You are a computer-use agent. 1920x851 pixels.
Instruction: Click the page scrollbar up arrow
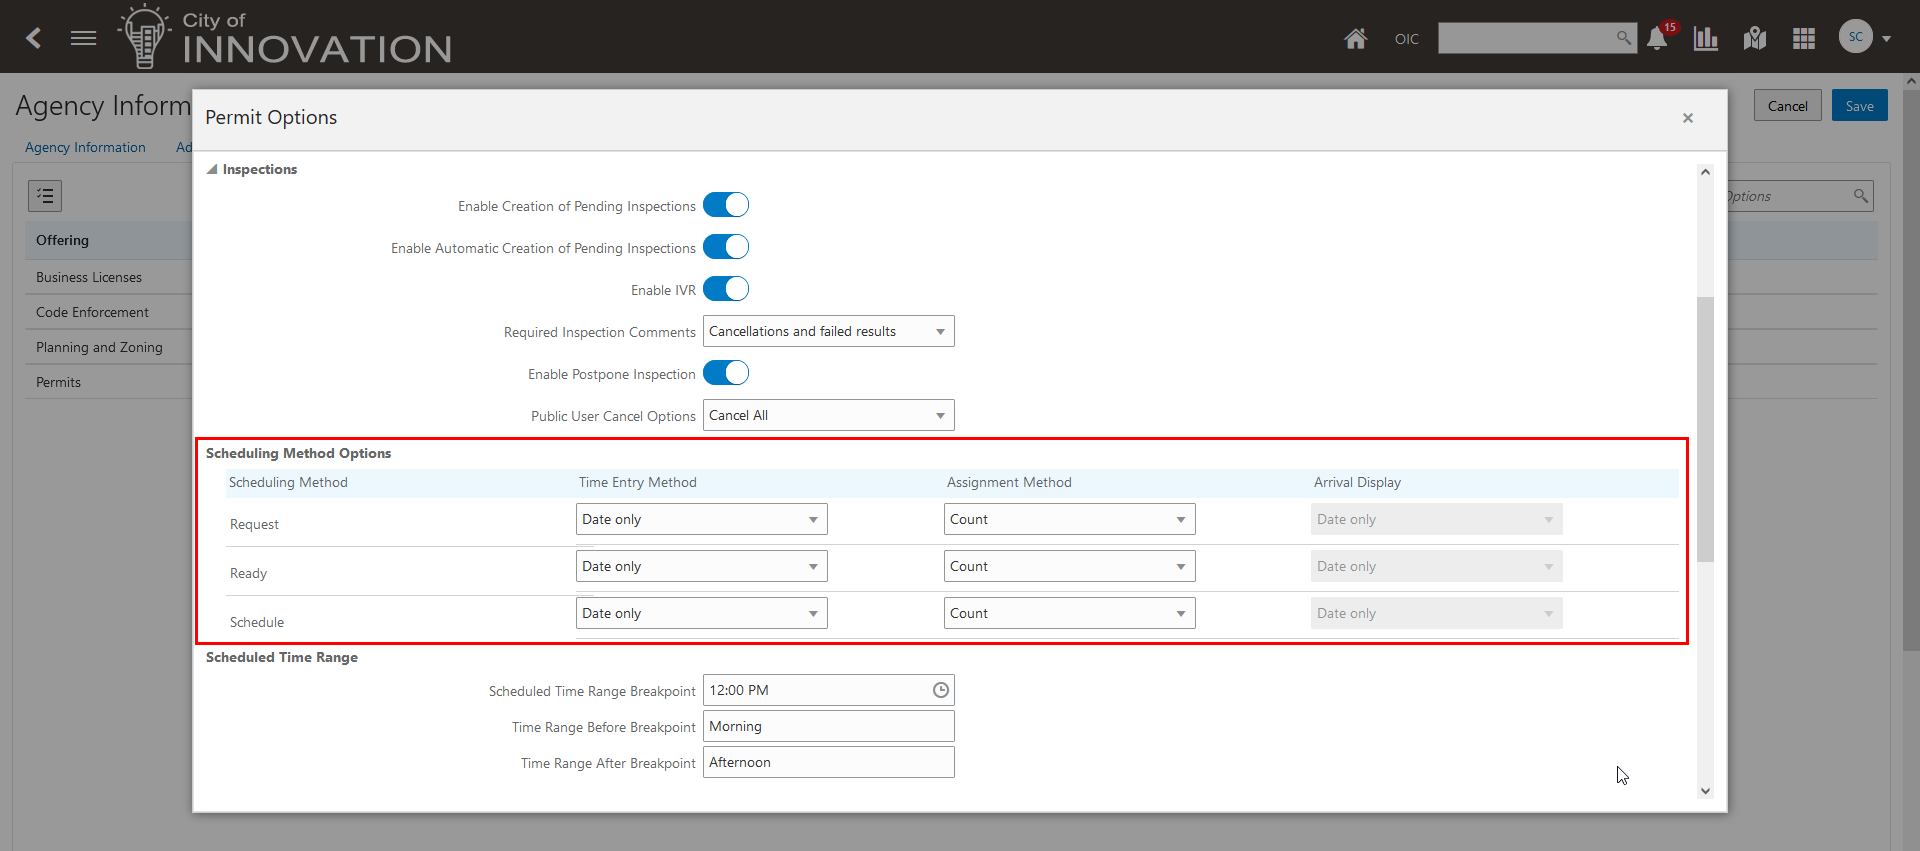click(1911, 81)
